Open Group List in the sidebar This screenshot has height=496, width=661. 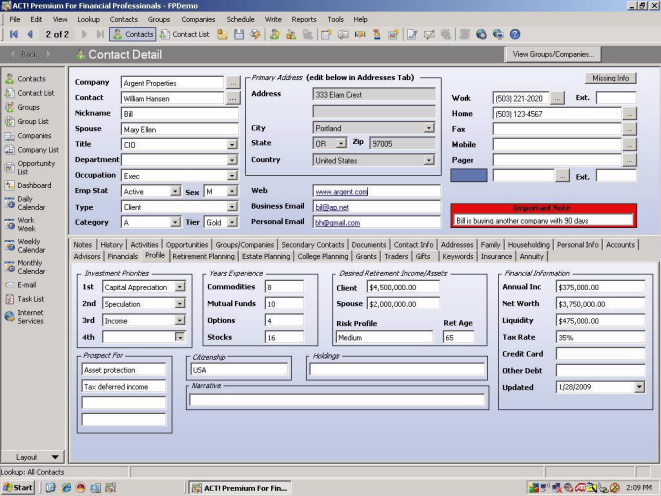click(27, 121)
